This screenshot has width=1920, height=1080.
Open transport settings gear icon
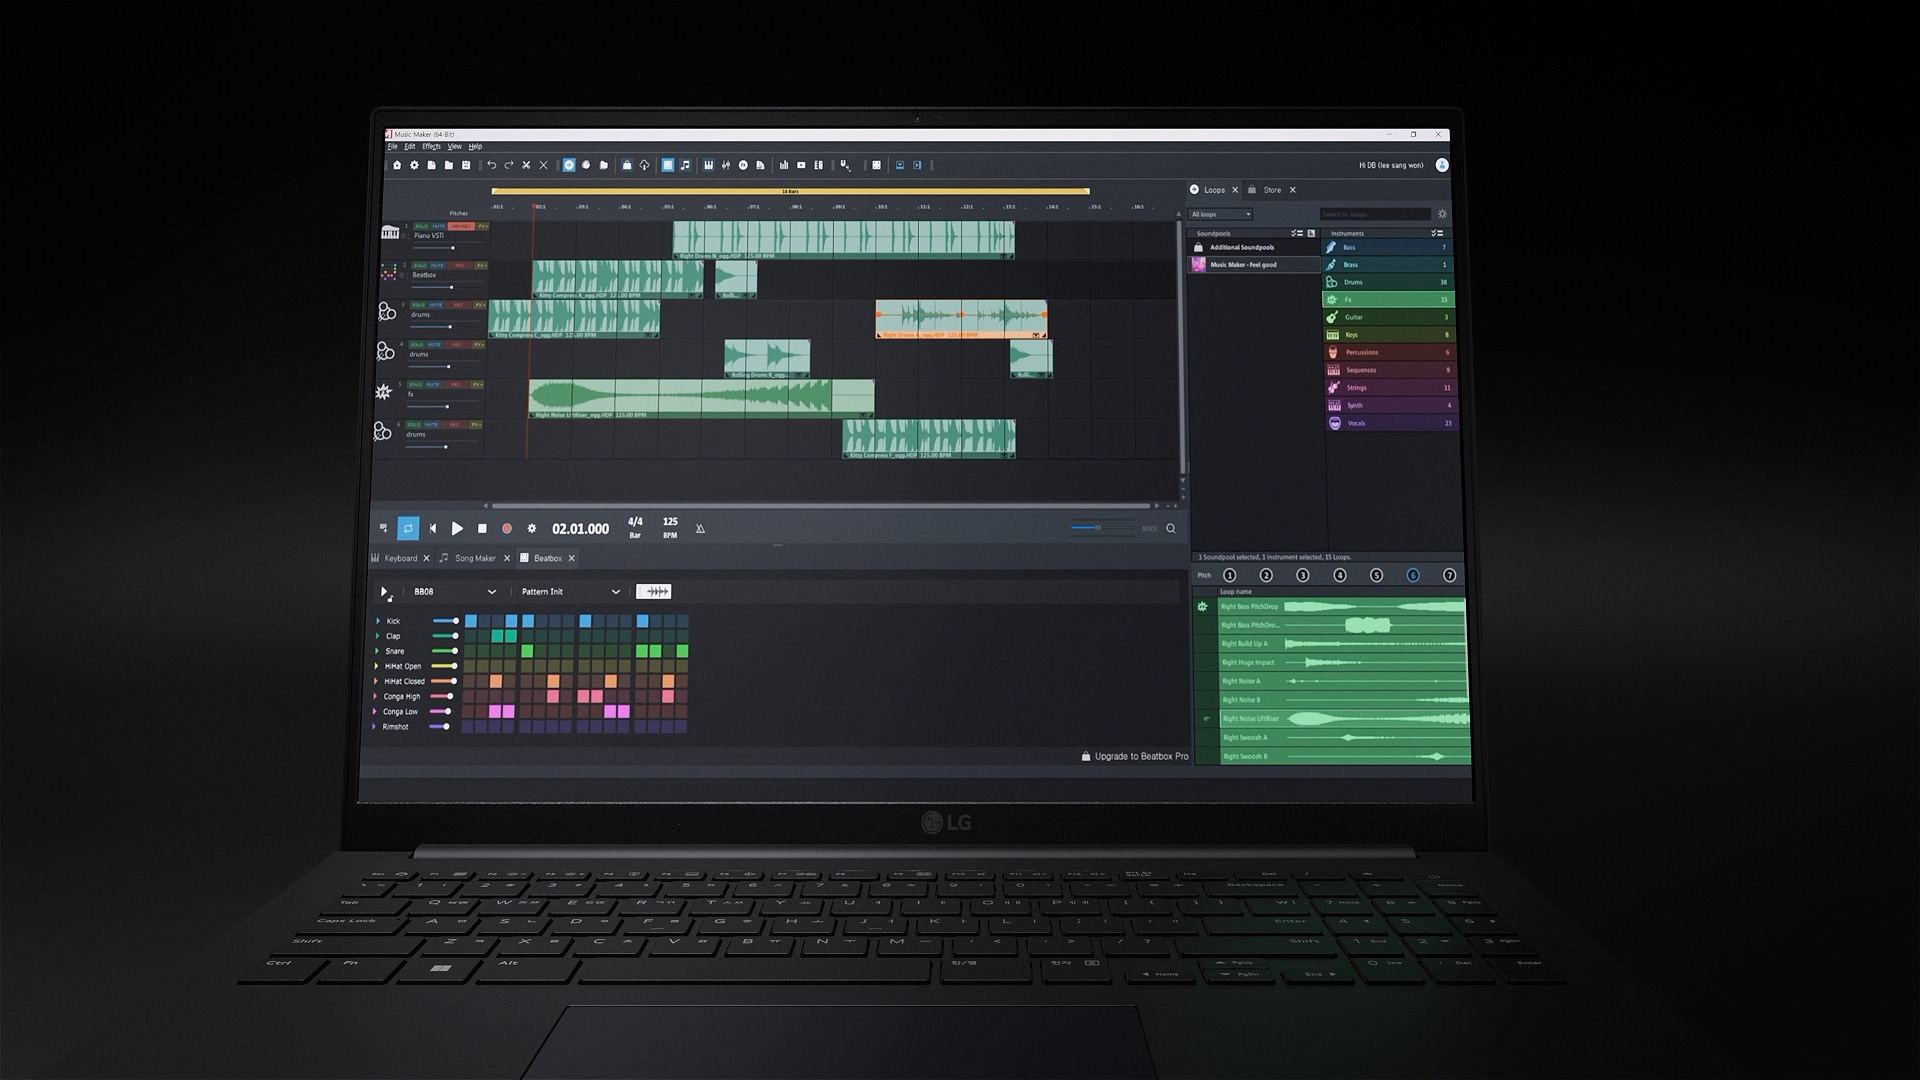(532, 529)
